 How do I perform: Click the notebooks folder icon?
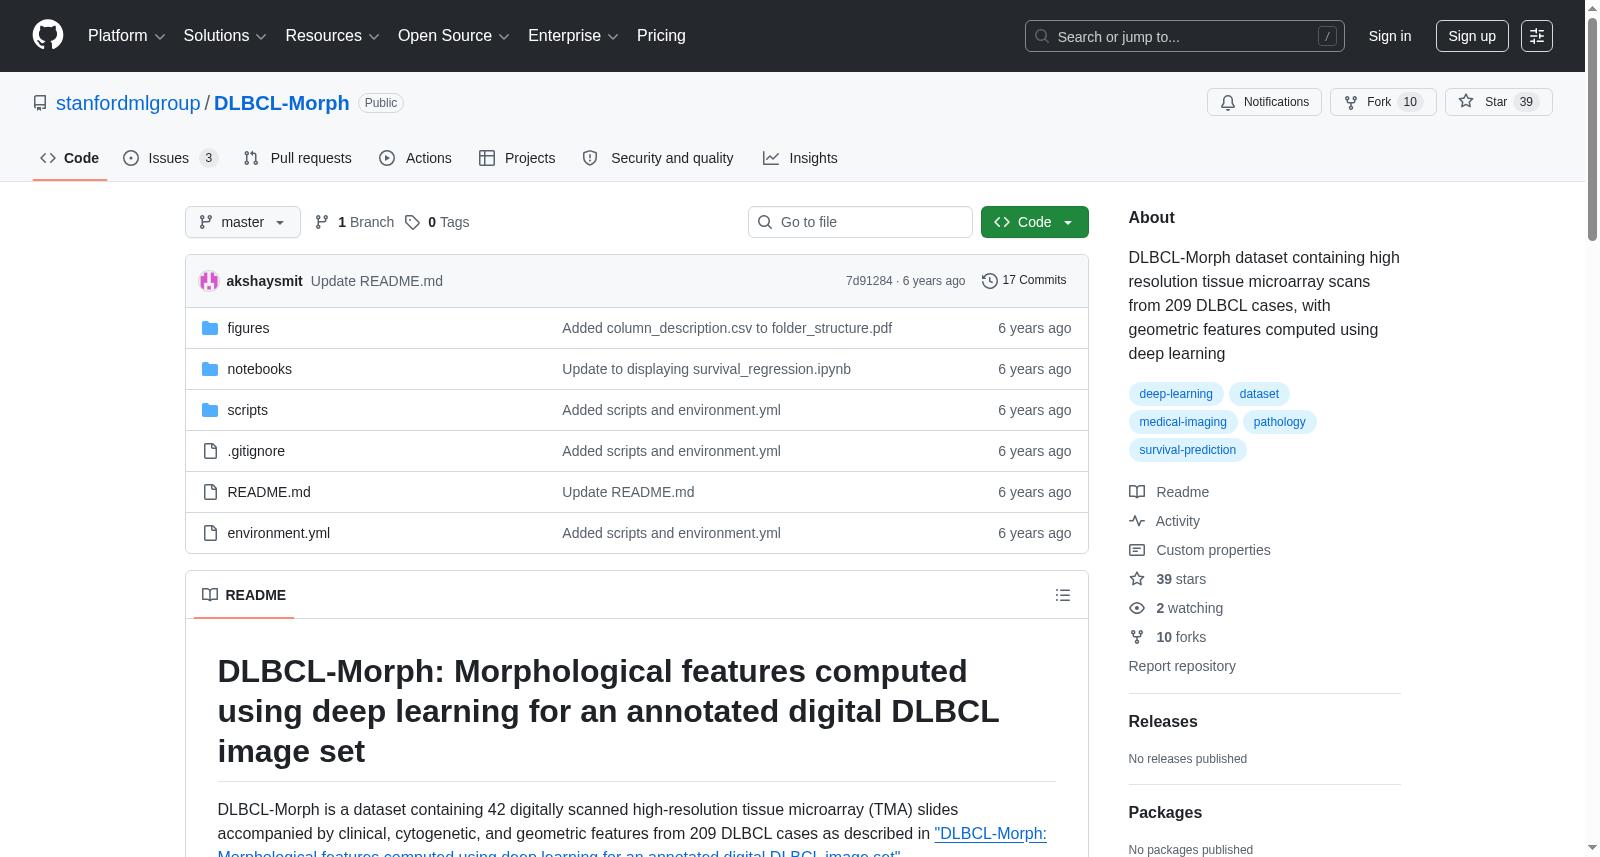(210, 369)
